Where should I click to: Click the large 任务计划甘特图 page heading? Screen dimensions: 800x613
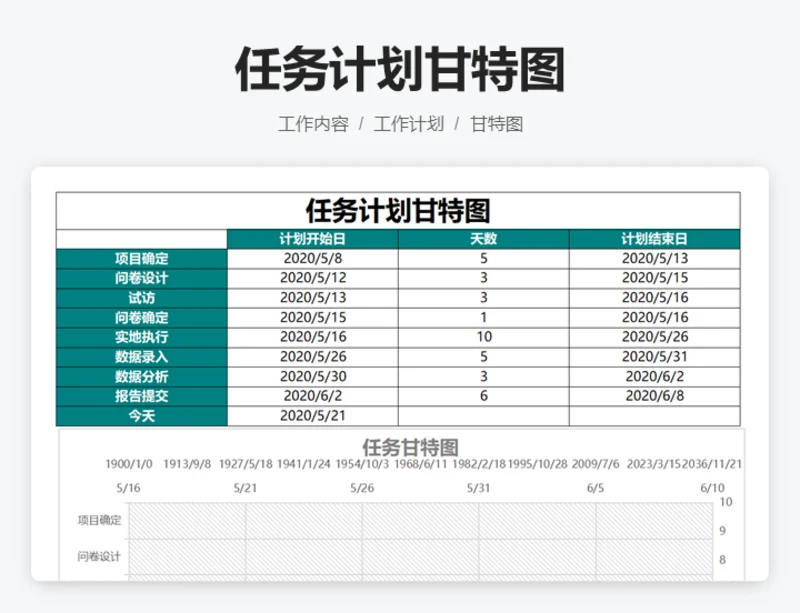click(400, 69)
